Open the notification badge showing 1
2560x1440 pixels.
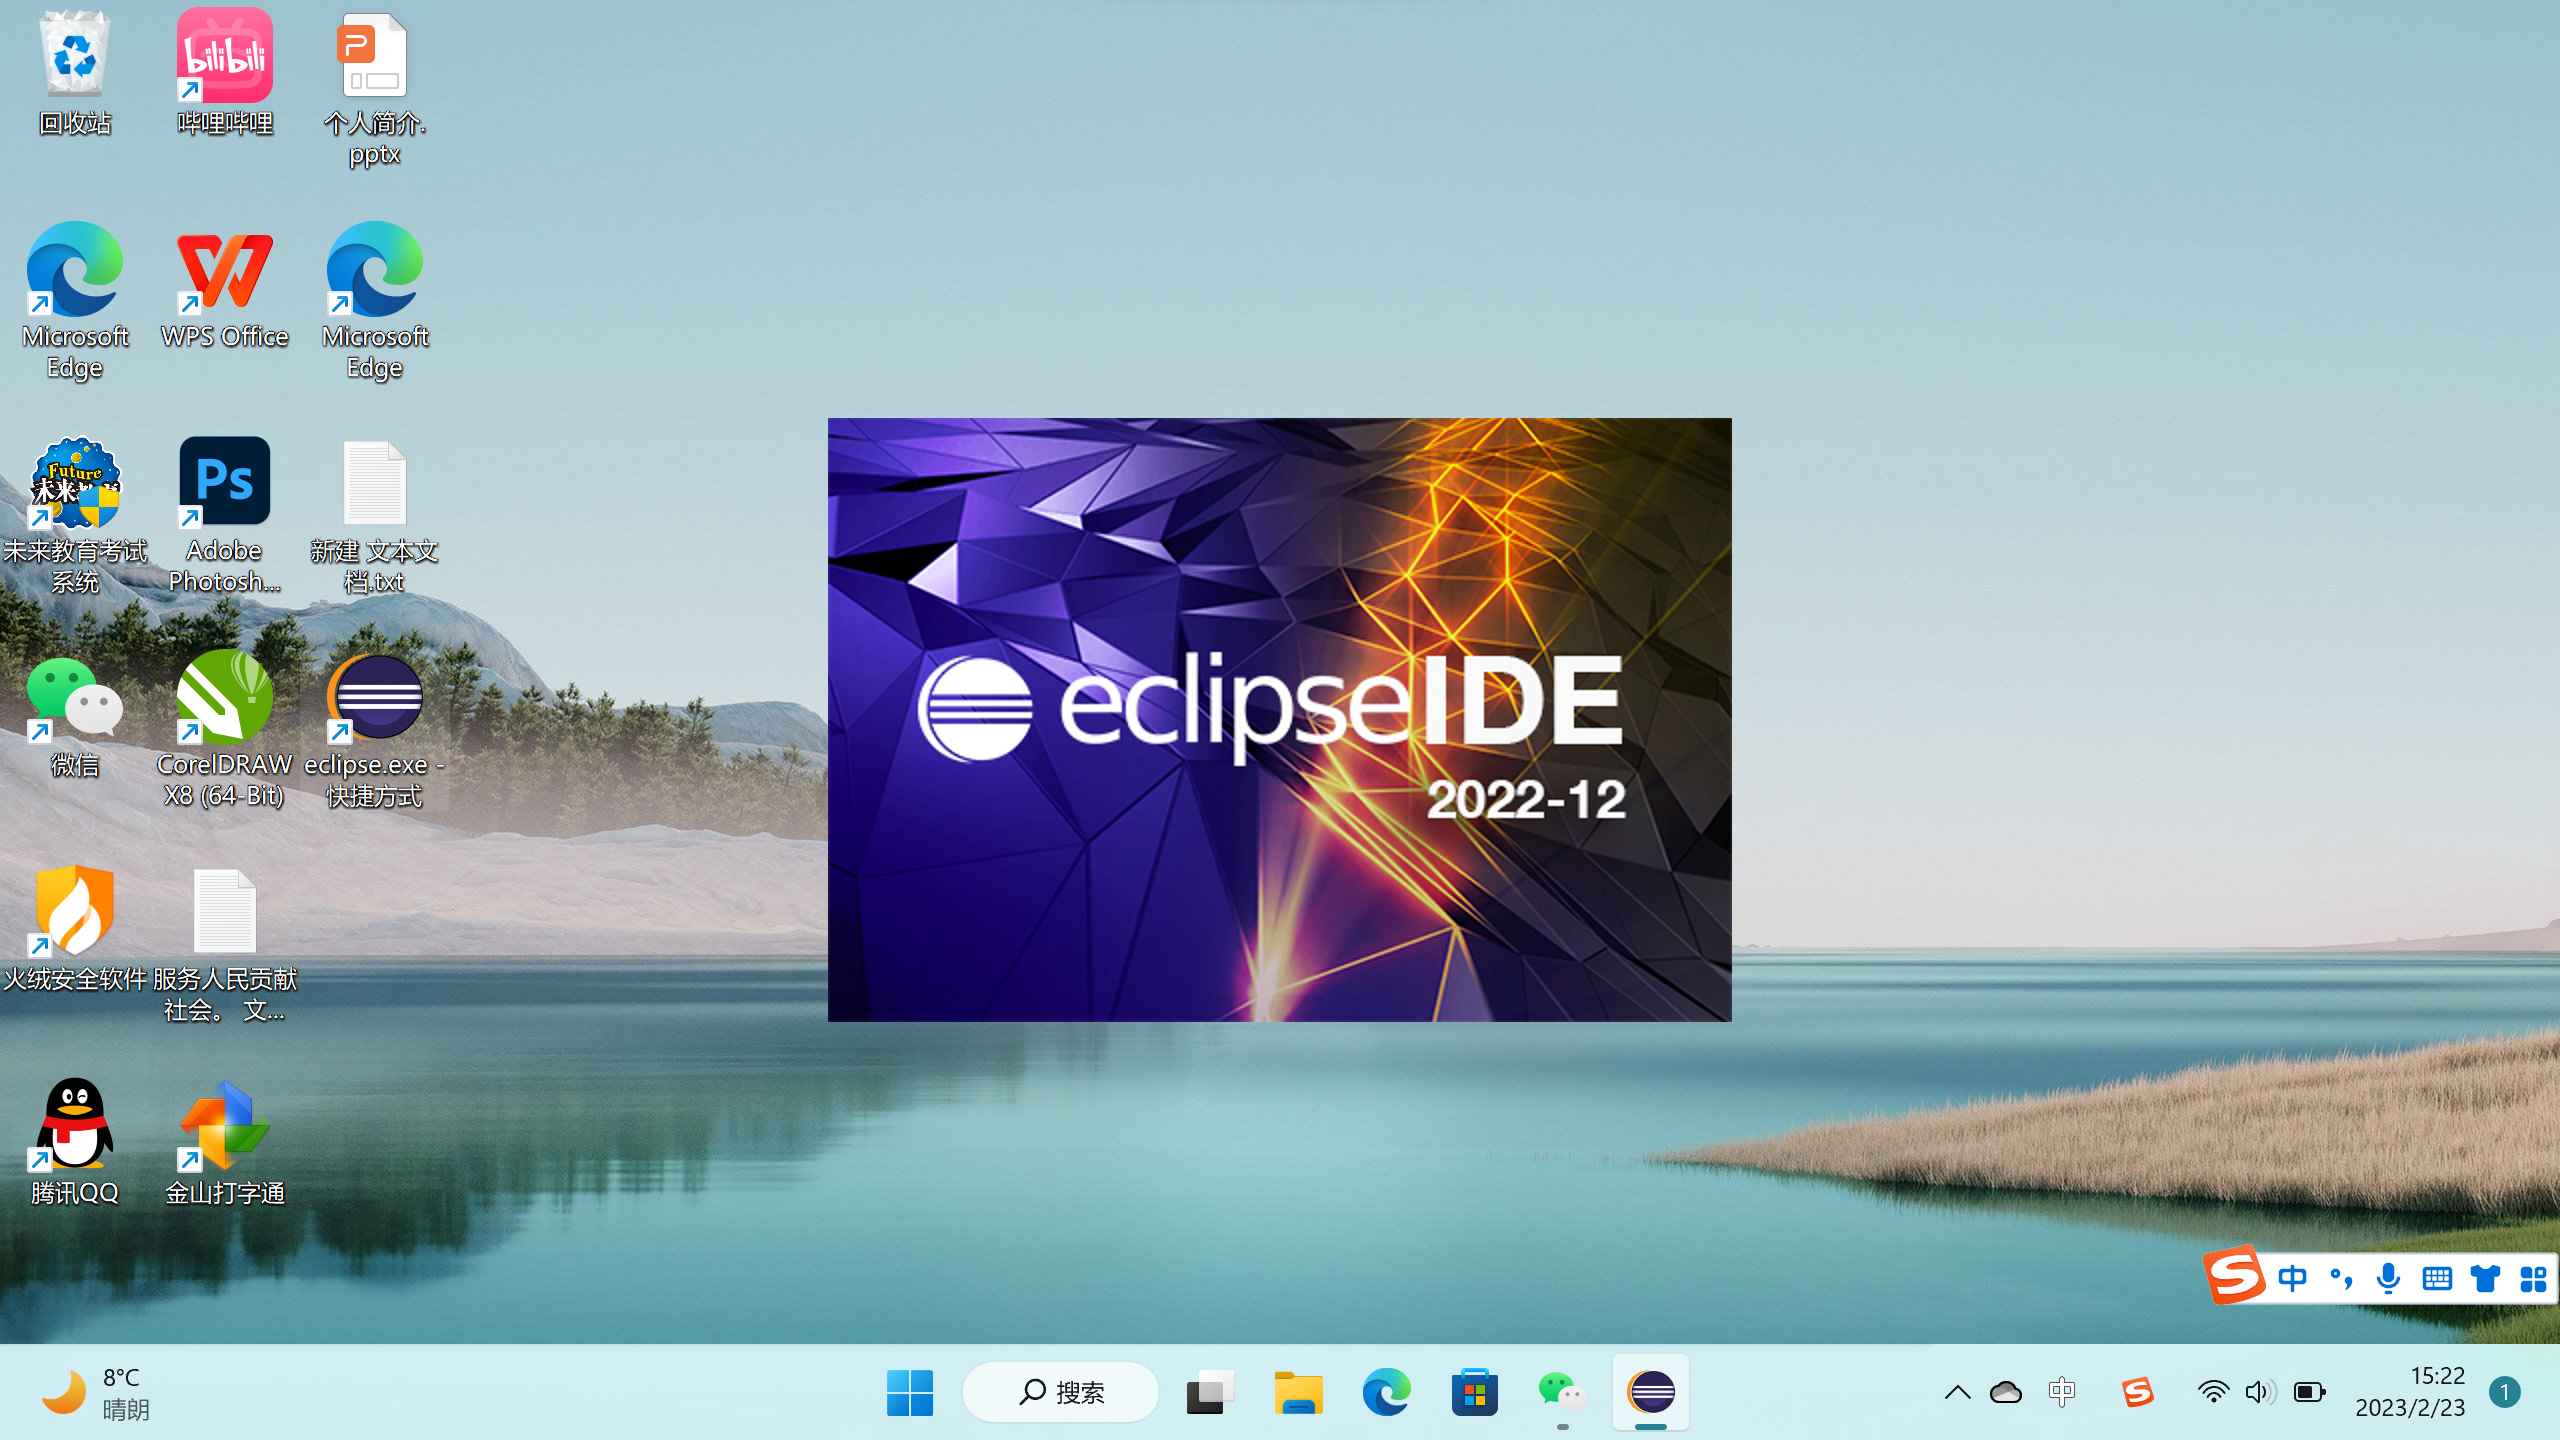coord(2505,1392)
